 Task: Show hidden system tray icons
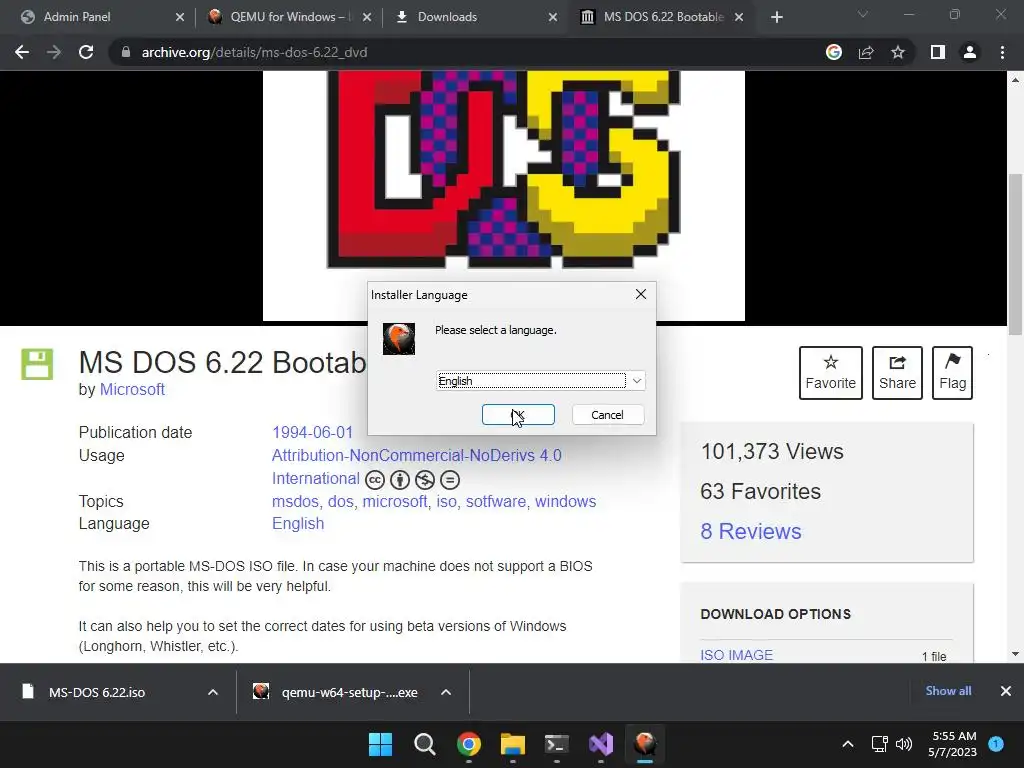[848, 744]
